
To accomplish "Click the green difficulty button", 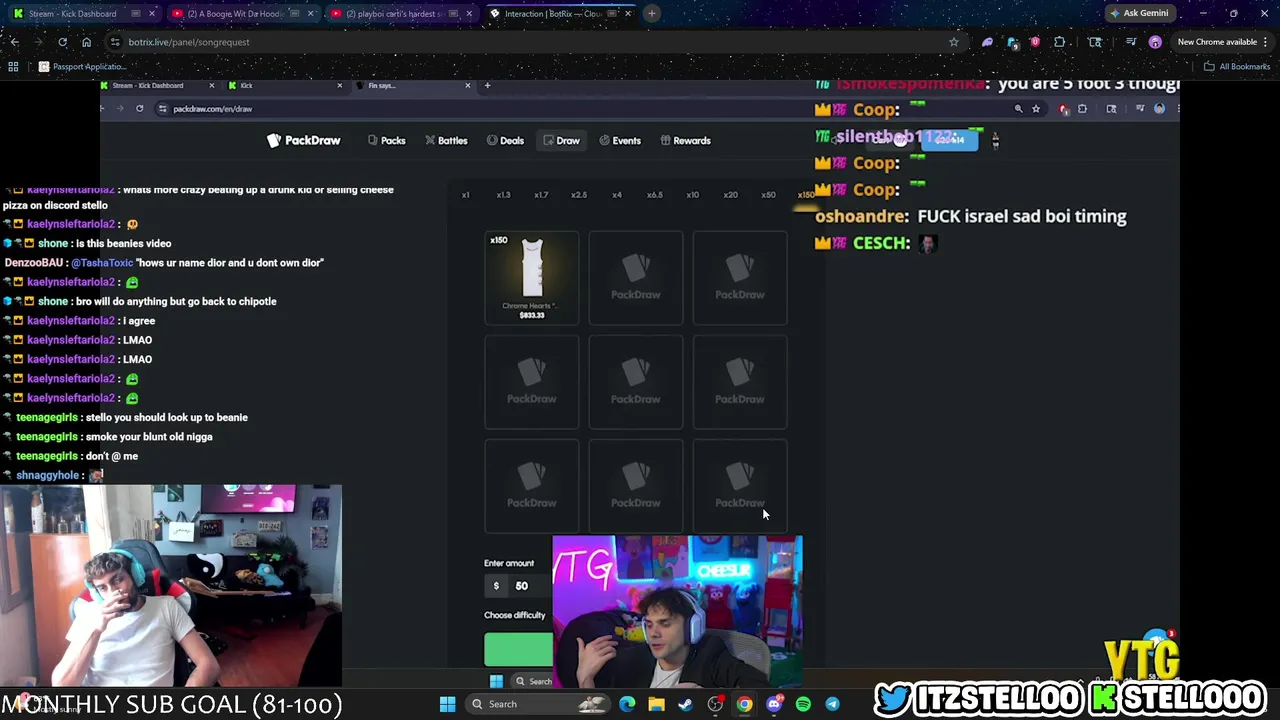I will [518, 650].
